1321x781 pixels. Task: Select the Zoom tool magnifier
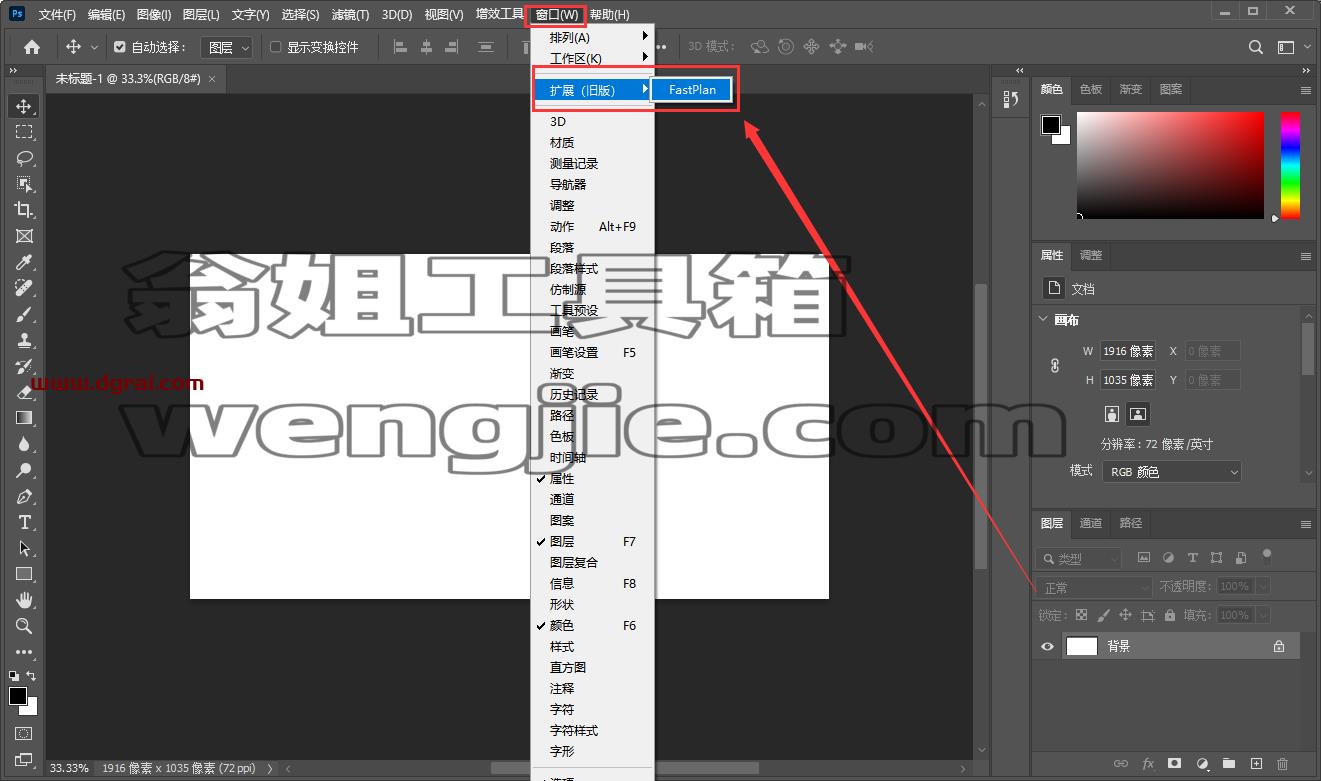click(24, 626)
